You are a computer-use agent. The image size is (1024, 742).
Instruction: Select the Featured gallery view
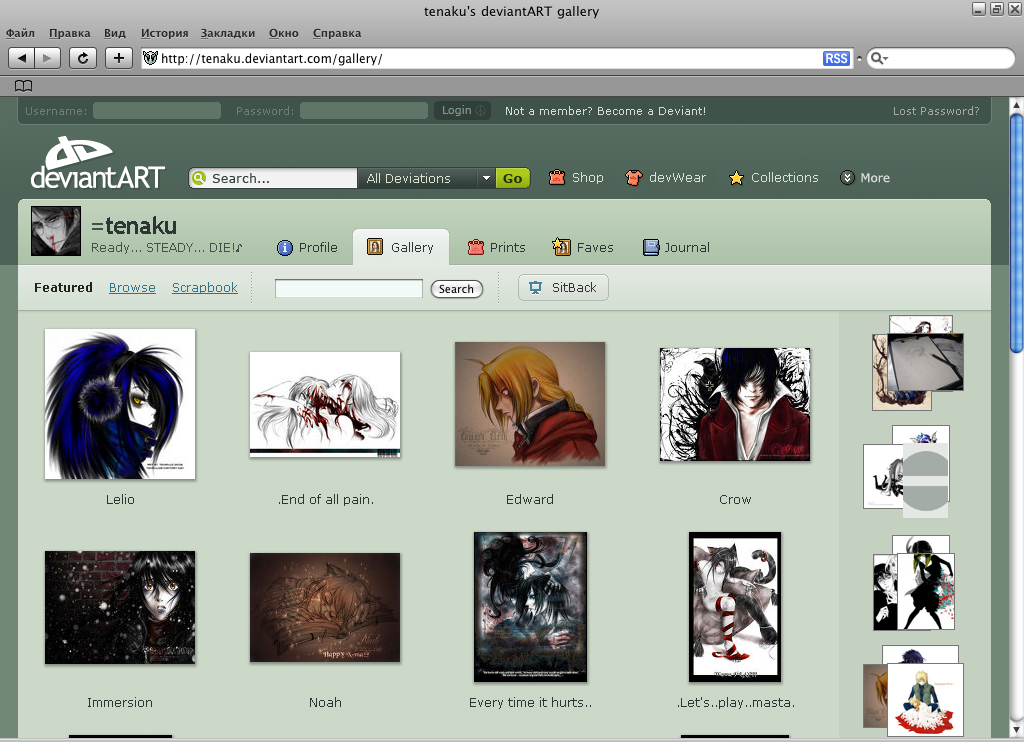[63, 287]
